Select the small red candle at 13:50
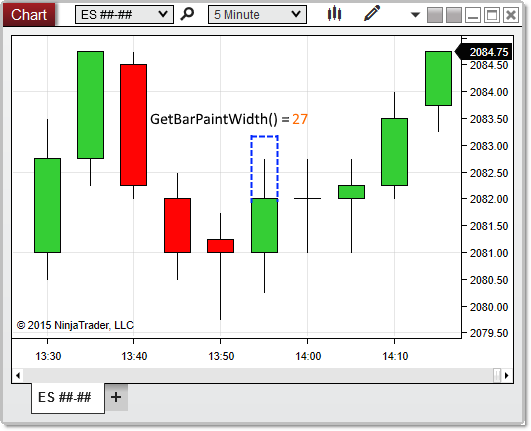531x431 pixels. point(220,246)
